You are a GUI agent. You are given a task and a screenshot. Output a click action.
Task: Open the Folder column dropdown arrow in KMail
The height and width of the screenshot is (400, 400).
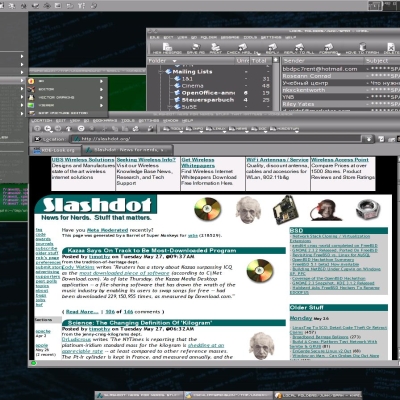(x=174, y=61)
